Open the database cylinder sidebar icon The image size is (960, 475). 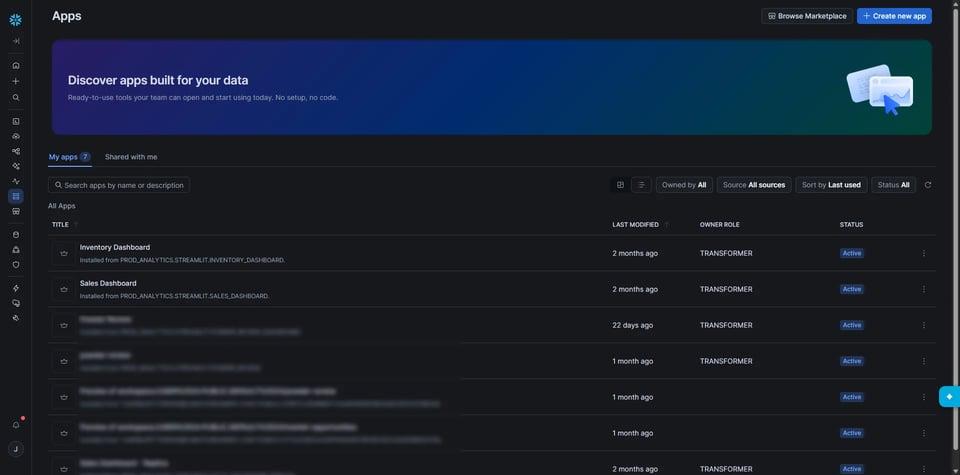click(16, 234)
